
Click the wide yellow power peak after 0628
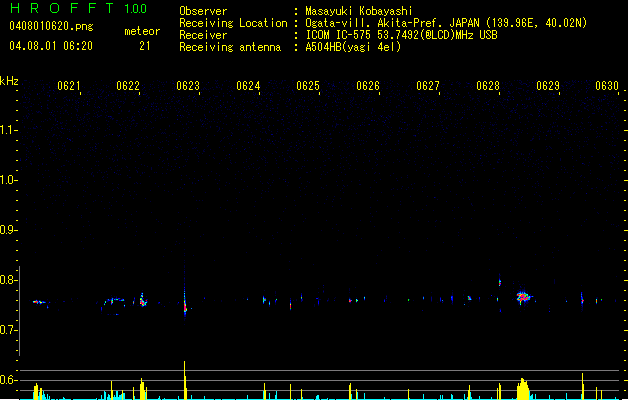tap(523, 388)
